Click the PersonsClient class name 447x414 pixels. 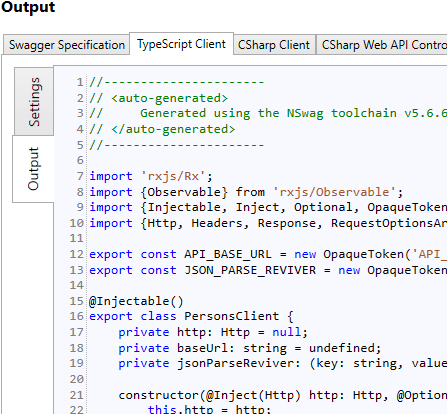[232, 316]
